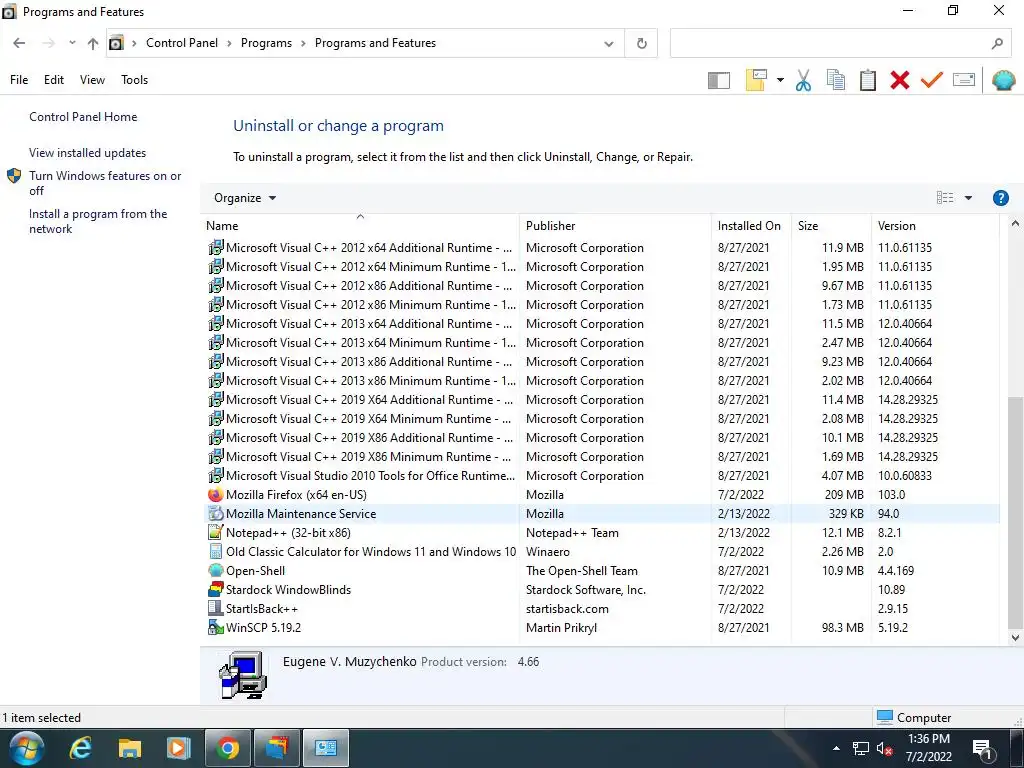
Task: Sort by the Name column header
Action: click(x=360, y=226)
